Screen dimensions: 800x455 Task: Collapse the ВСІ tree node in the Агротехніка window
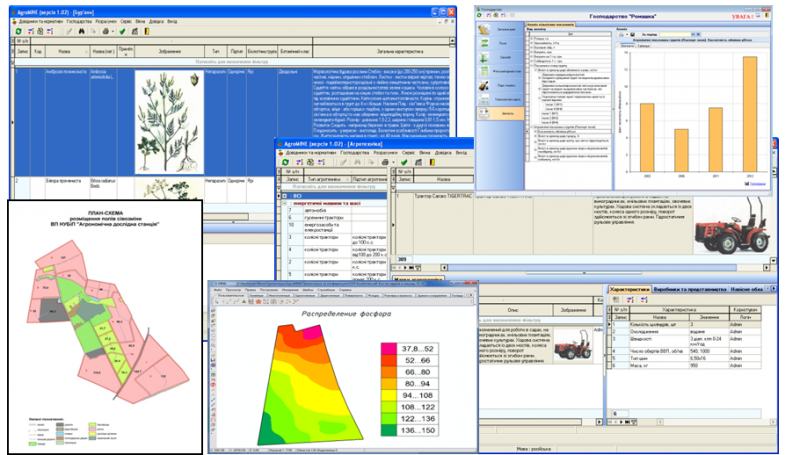click(286, 197)
